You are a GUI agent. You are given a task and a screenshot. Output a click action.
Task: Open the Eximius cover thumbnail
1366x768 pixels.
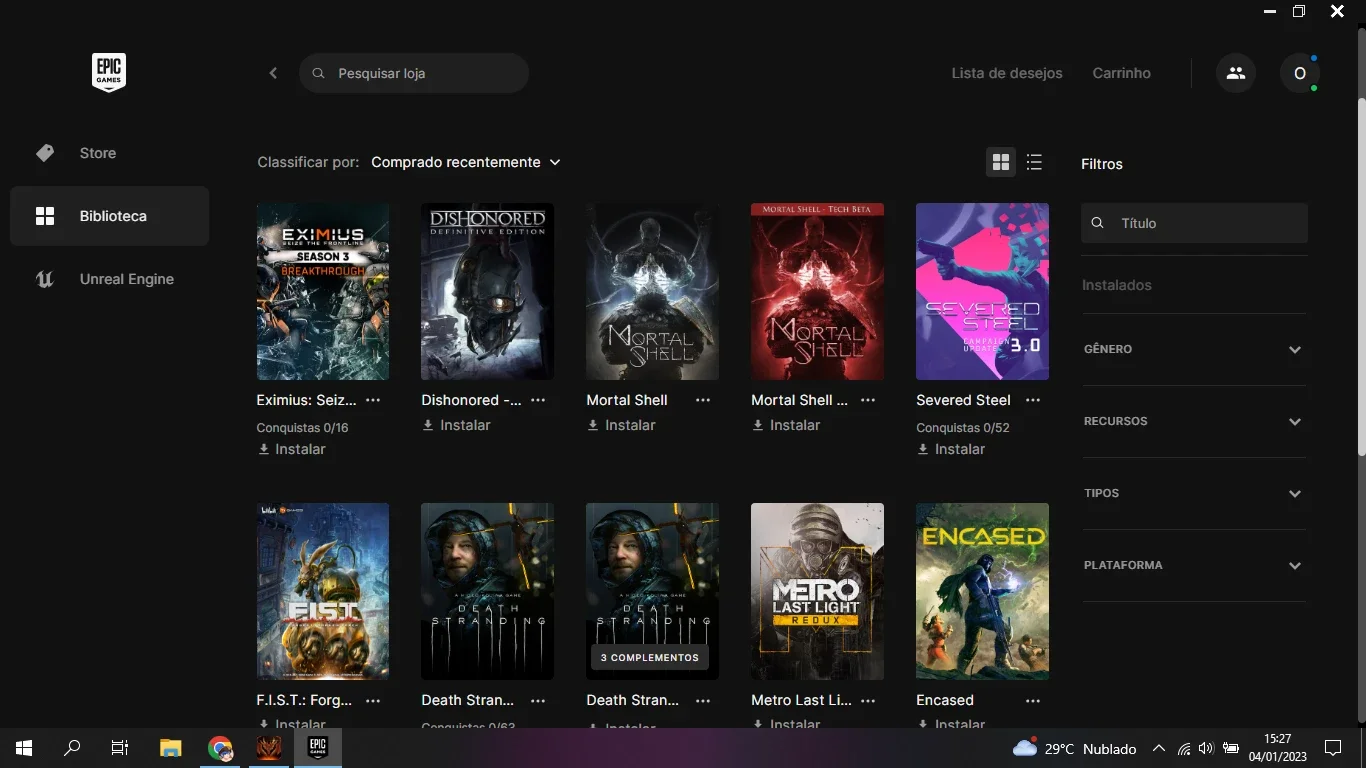click(323, 291)
